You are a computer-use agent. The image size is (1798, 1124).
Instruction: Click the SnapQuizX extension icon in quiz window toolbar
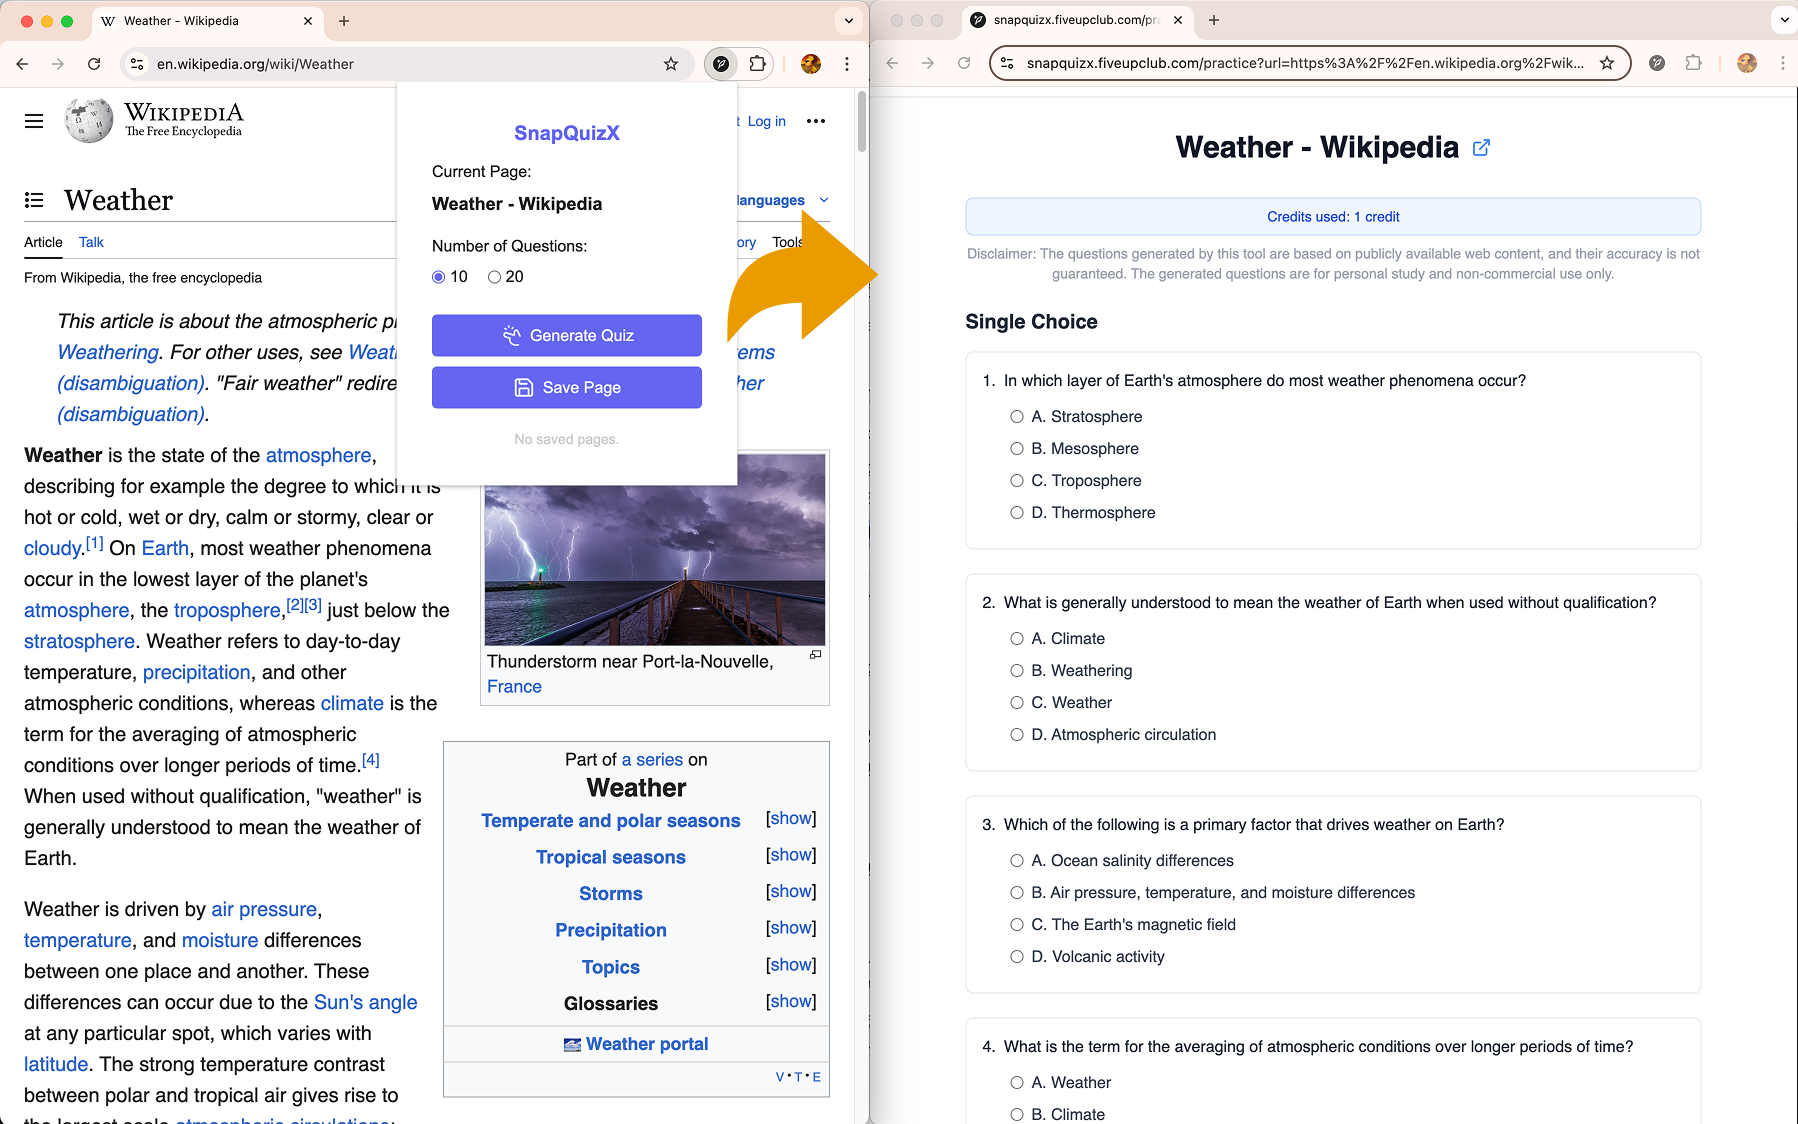(x=1657, y=63)
